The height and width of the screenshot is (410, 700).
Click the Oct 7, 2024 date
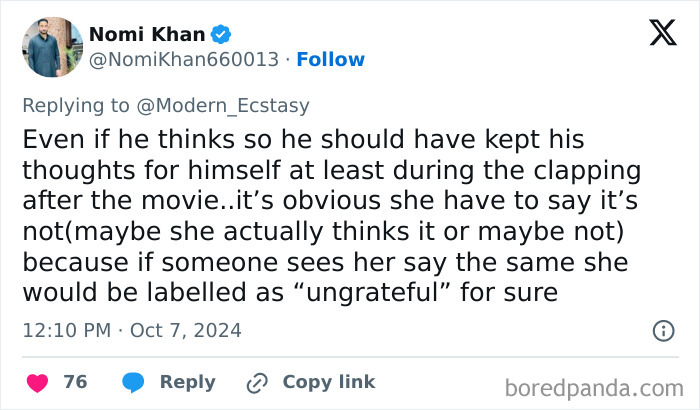tap(186, 330)
